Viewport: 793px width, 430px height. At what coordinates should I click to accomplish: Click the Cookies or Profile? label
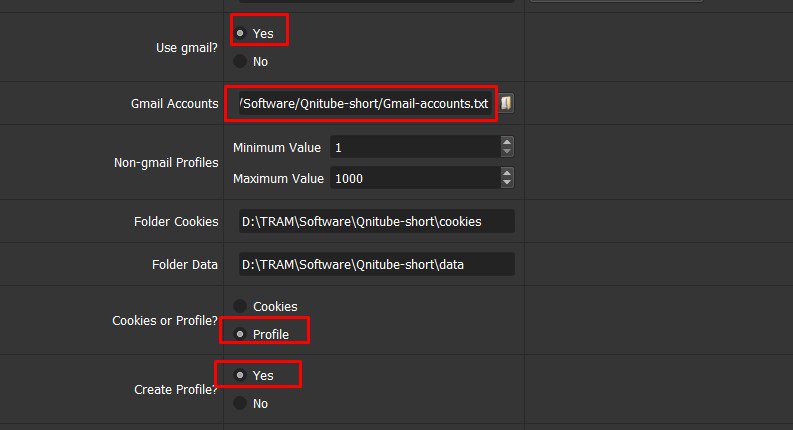[165, 320]
